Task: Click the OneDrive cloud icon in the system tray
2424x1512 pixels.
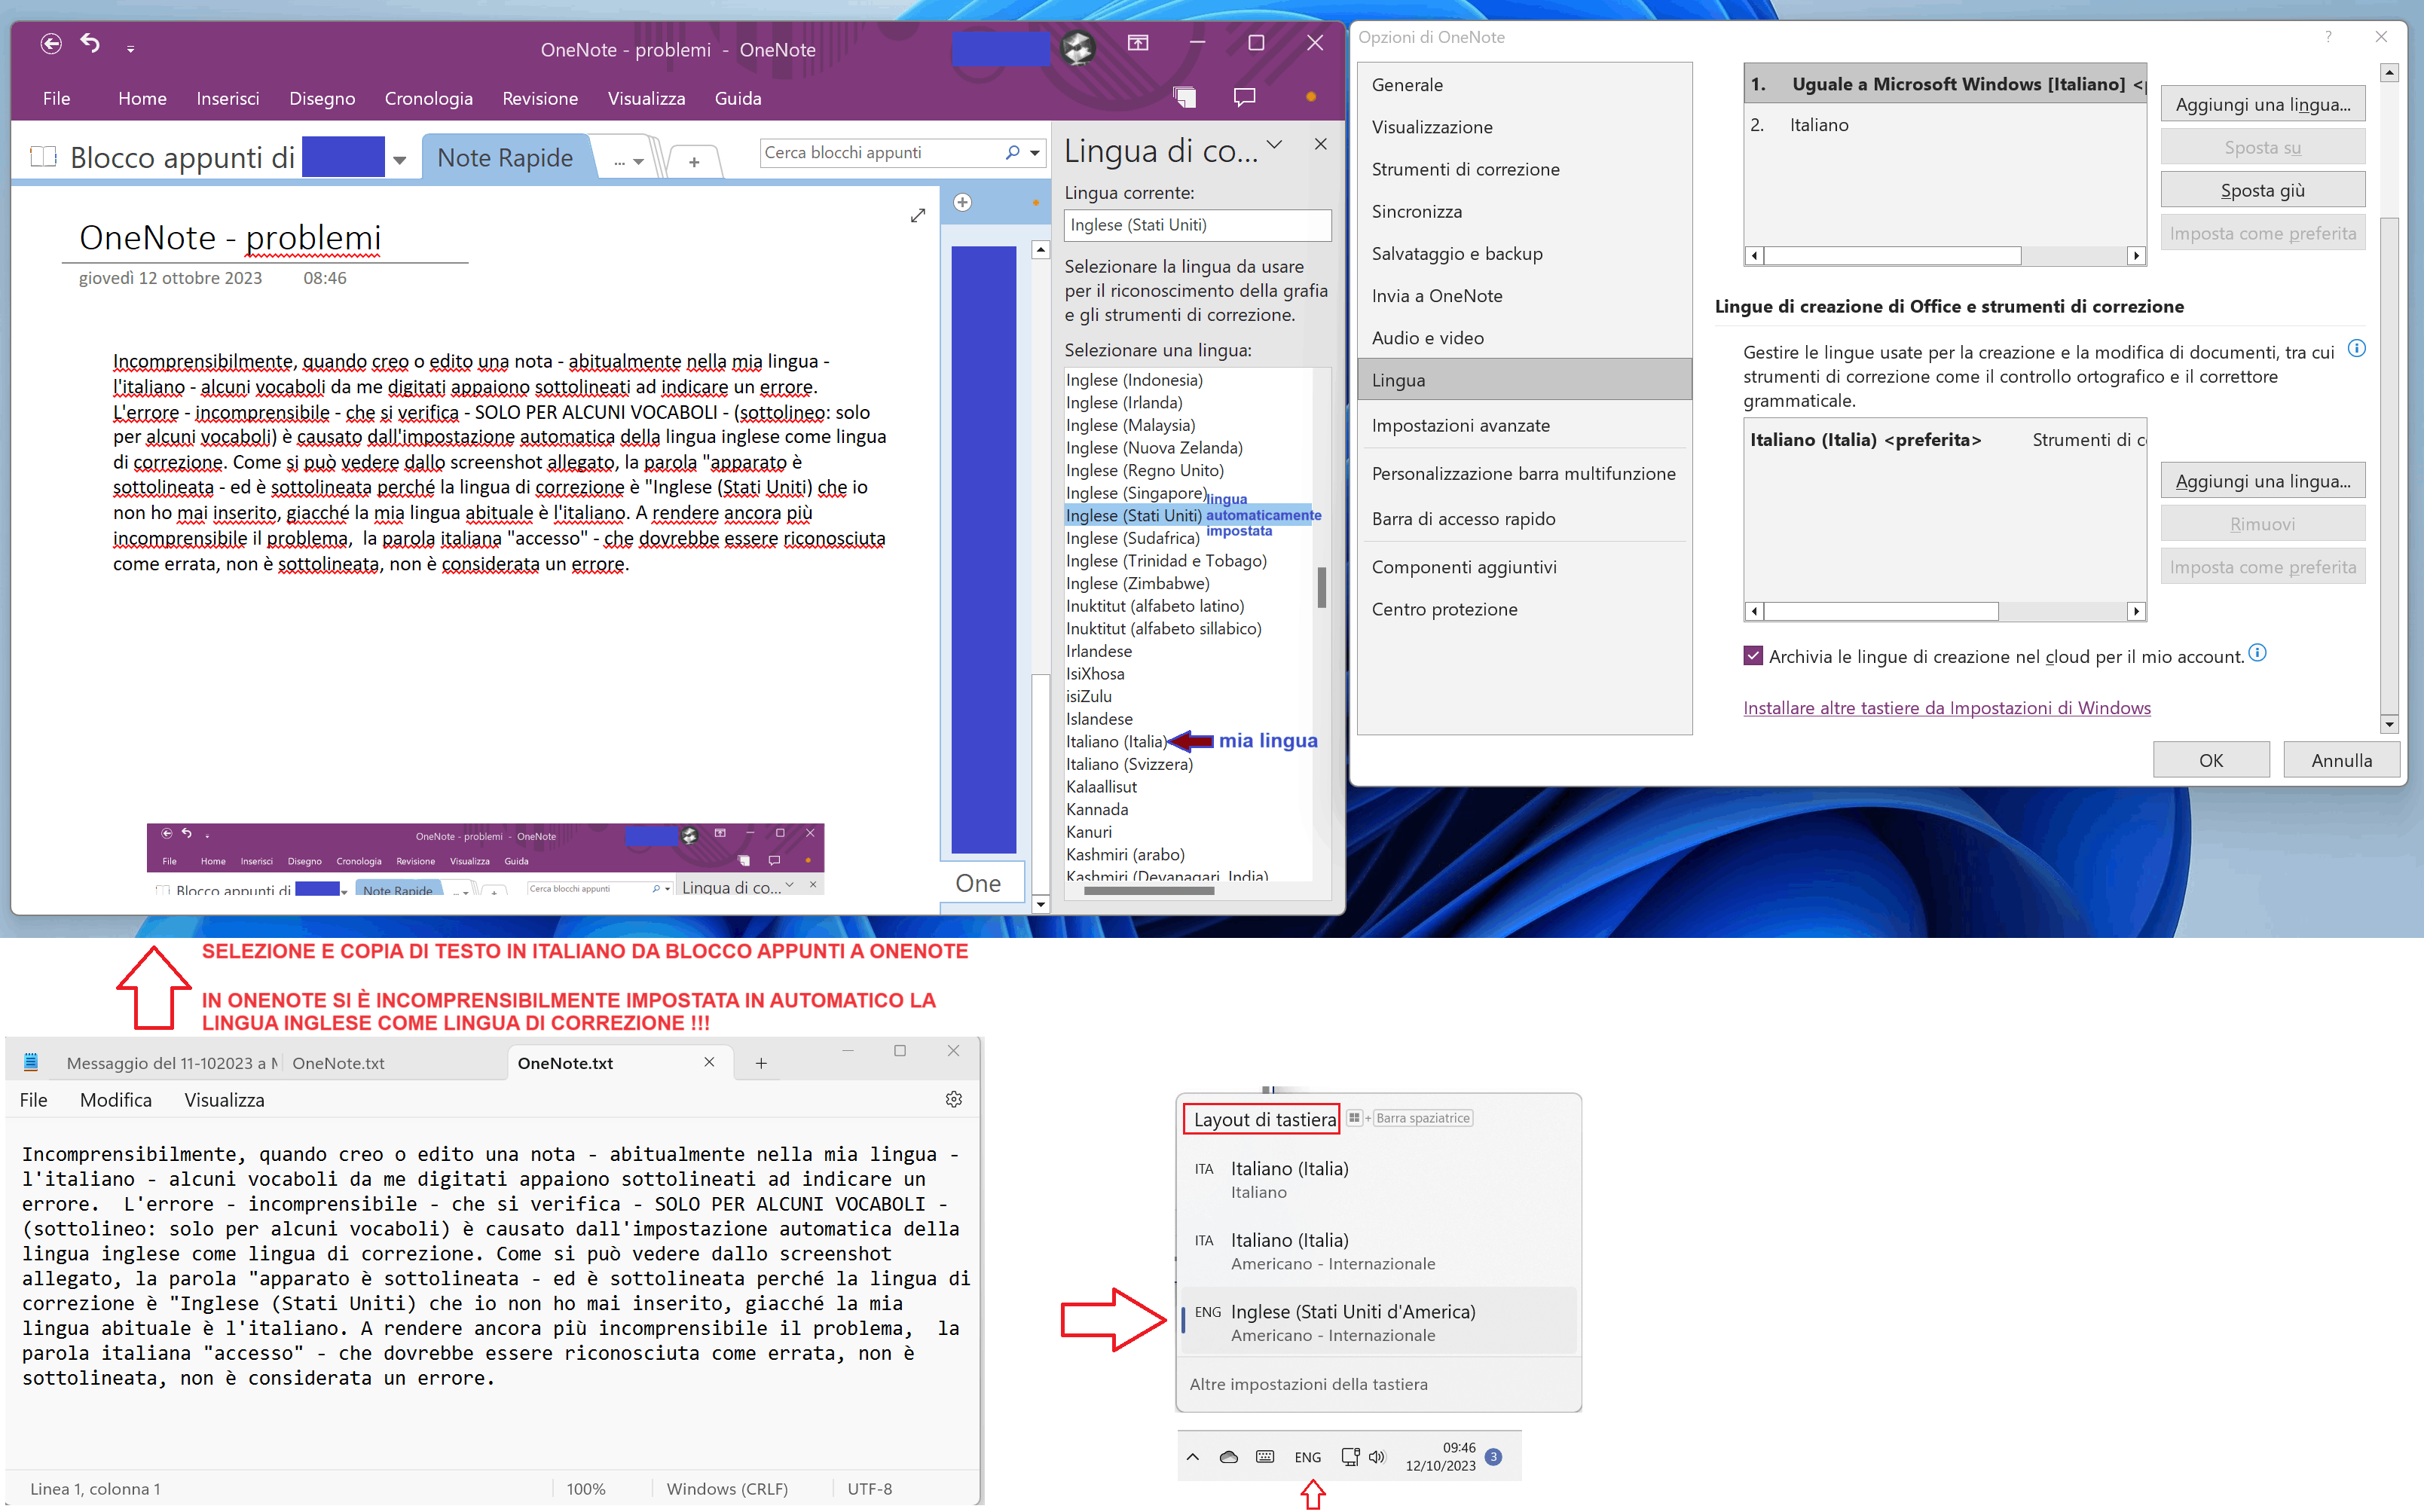Action: click(x=1229, y=1457)
